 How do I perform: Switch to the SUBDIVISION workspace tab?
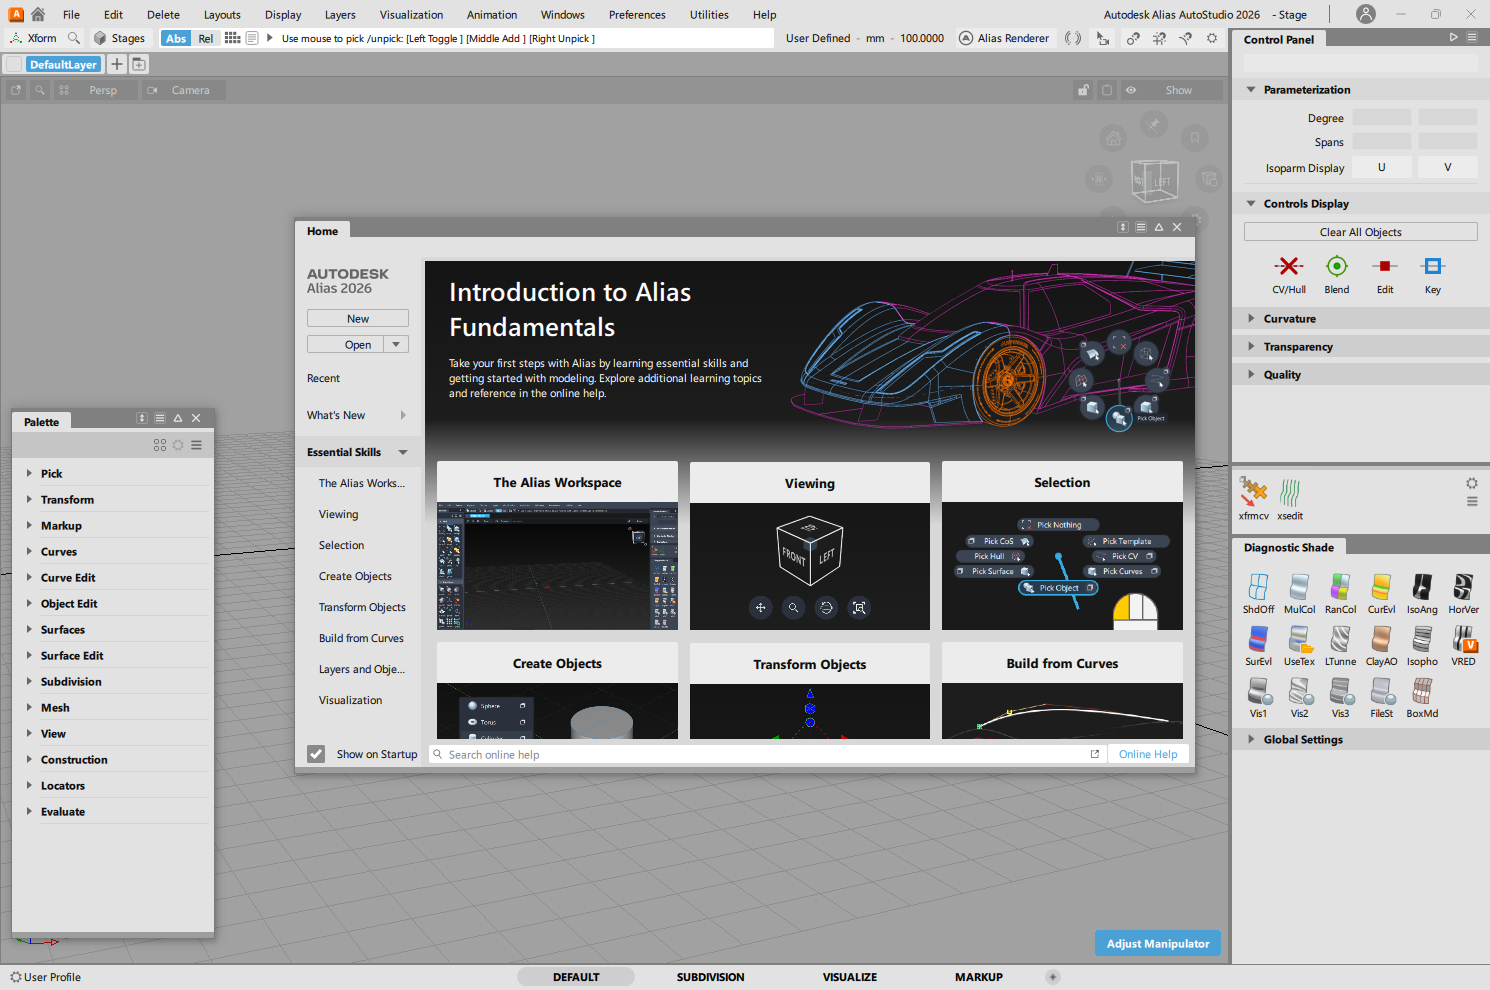click(x=710, y=977)
